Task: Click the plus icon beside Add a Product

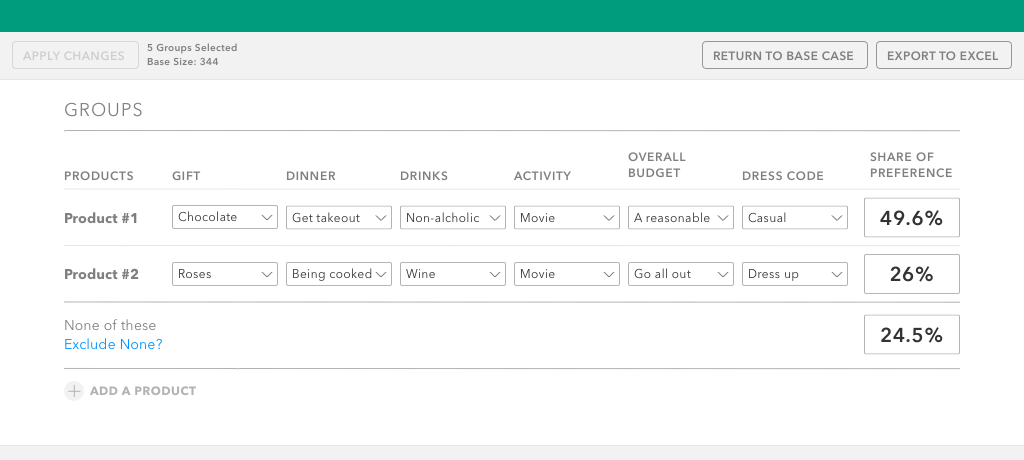Action: (74, 391)
